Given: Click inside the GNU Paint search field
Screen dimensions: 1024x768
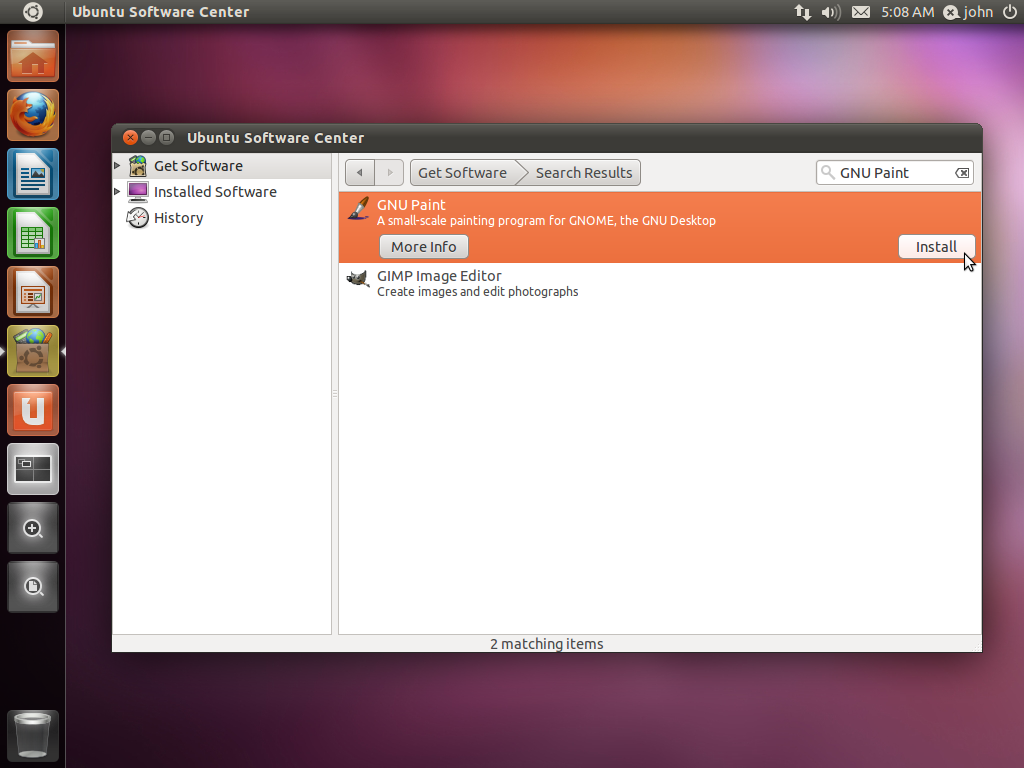Looking at the screenshot, I should (894, 172).
